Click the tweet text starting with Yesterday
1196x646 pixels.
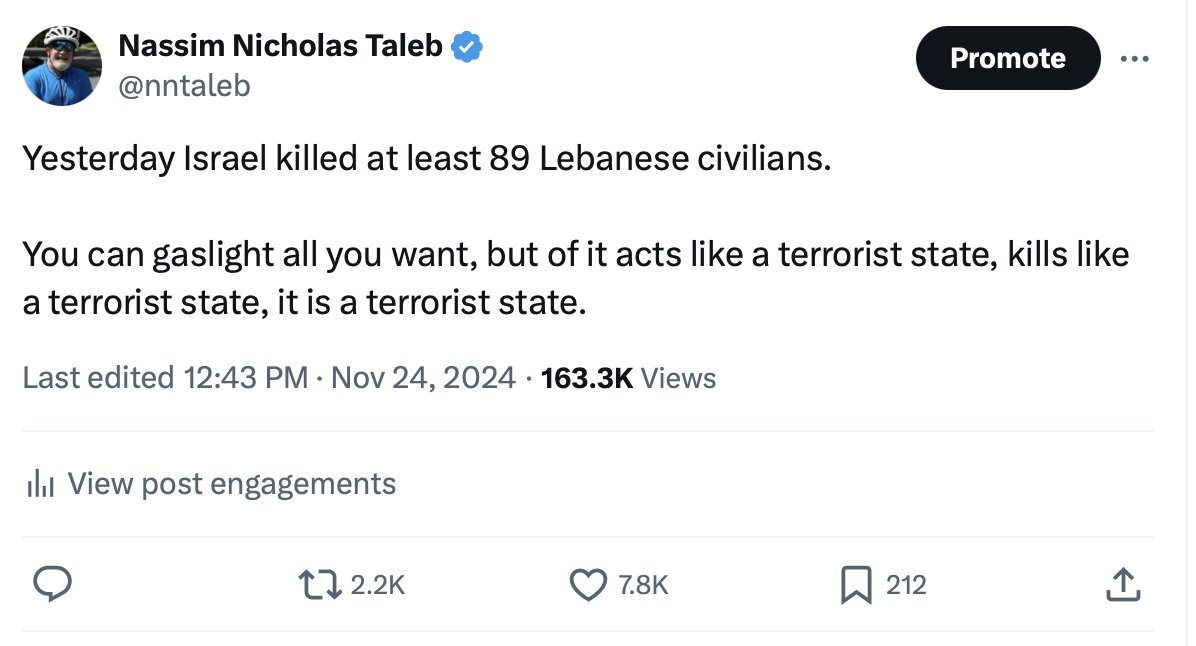pyautogui.click(x=426, y=160)
